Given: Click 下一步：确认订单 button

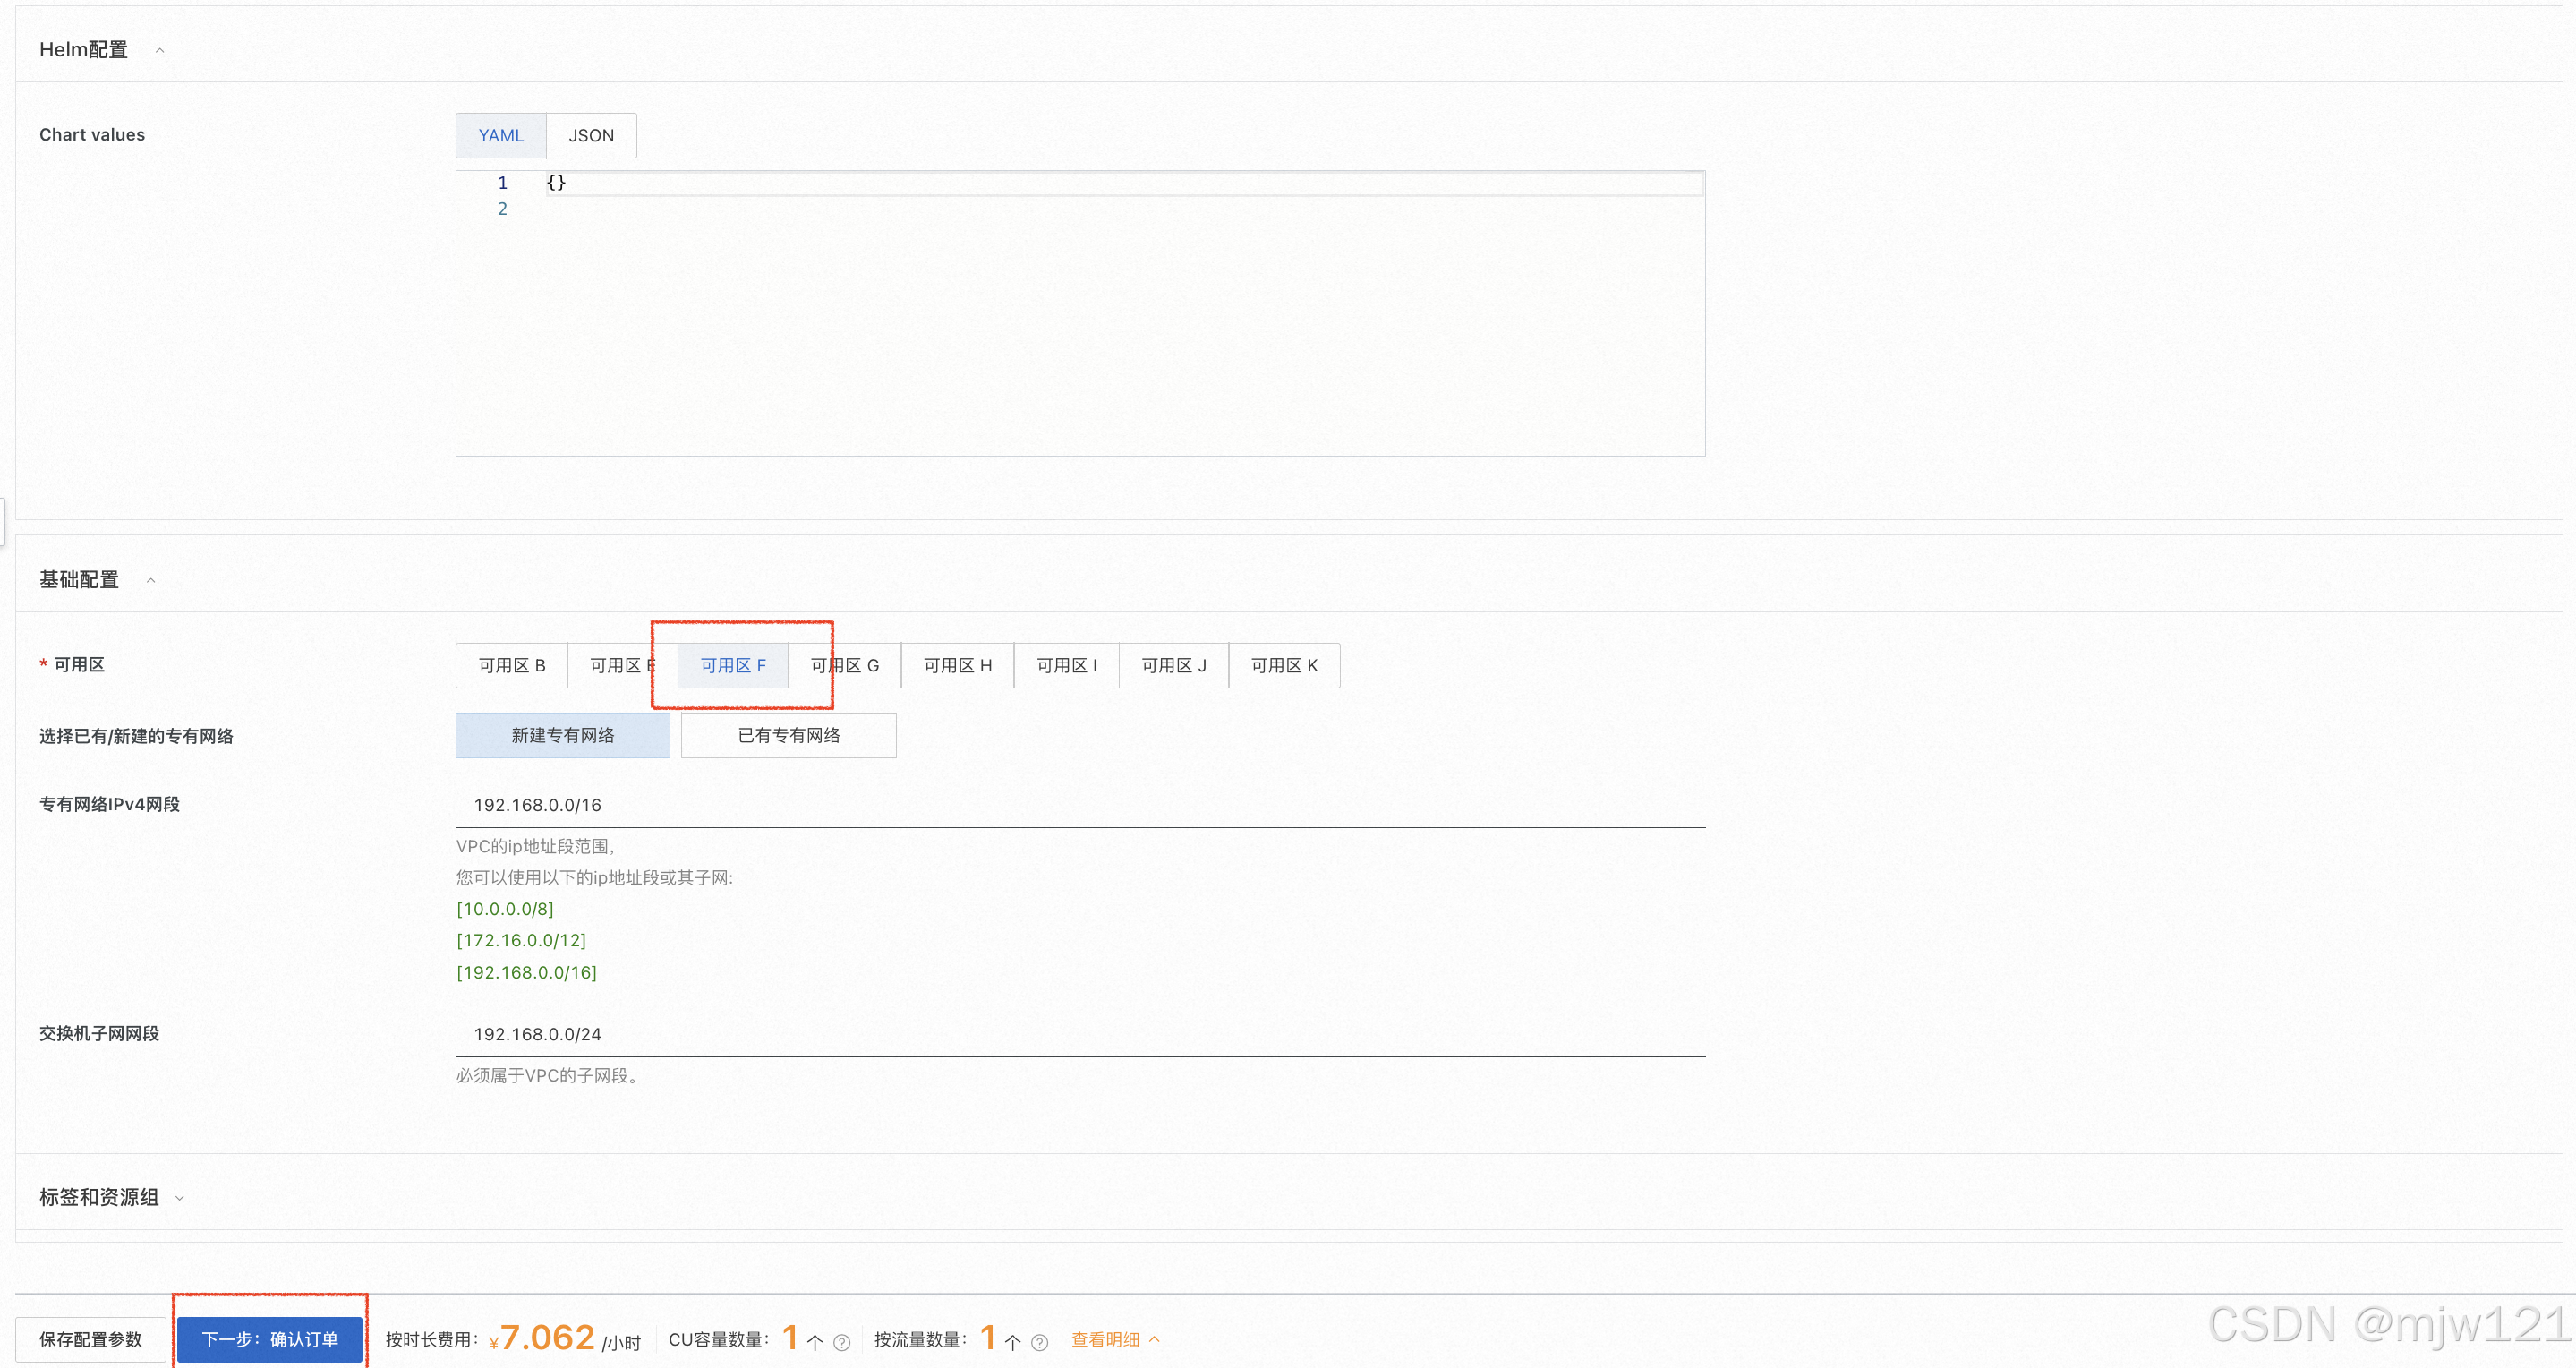Looking at the screenshot, I should pos(269,1339).
